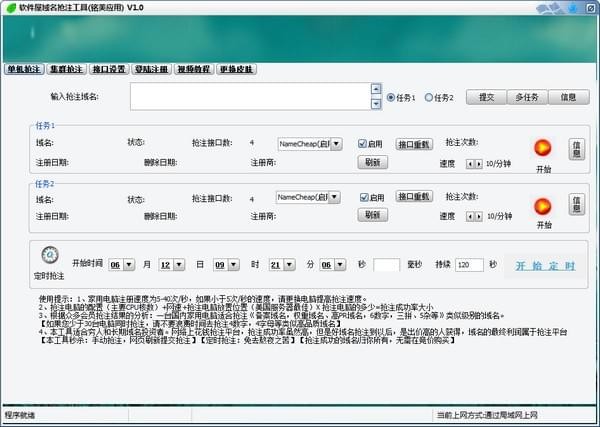This screenshot has width=600, height=427.
Task: Click the timed registration clock icon
Action: [51, 256]
